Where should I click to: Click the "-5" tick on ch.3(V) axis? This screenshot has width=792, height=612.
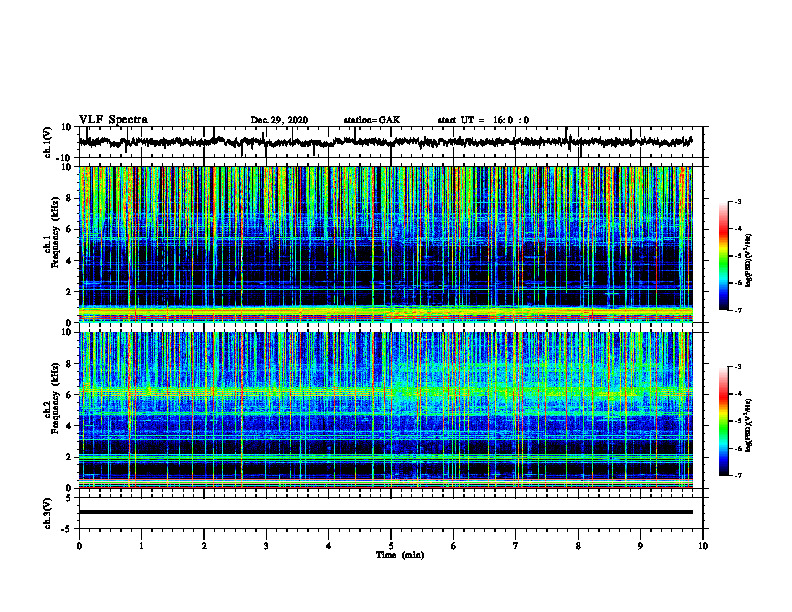[67, 529]
